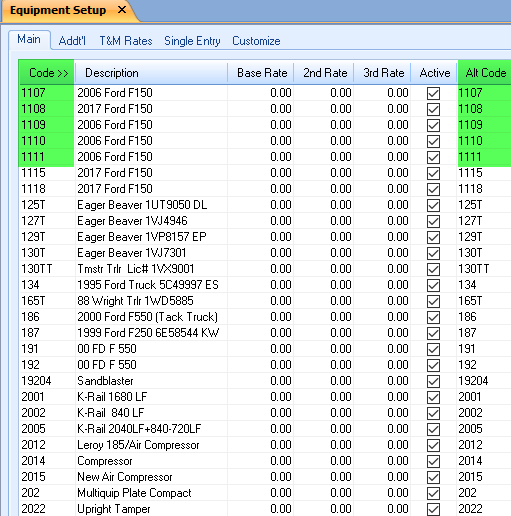Close the Equipment Setup tab
The width and height of the screenshot is (511, 516).
coord(122,10)
